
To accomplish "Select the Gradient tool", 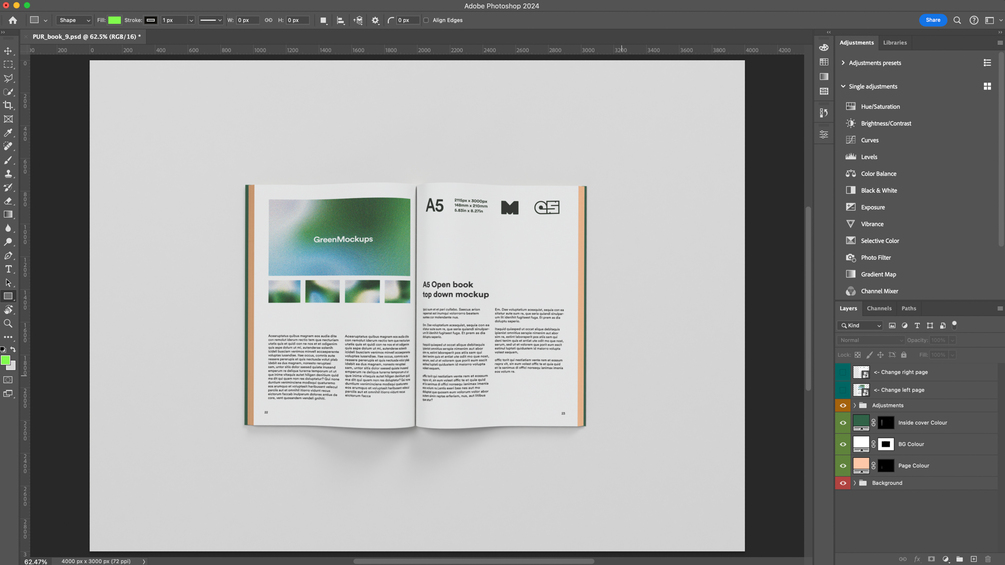I will pyautogui.click(x=8, y=215).
